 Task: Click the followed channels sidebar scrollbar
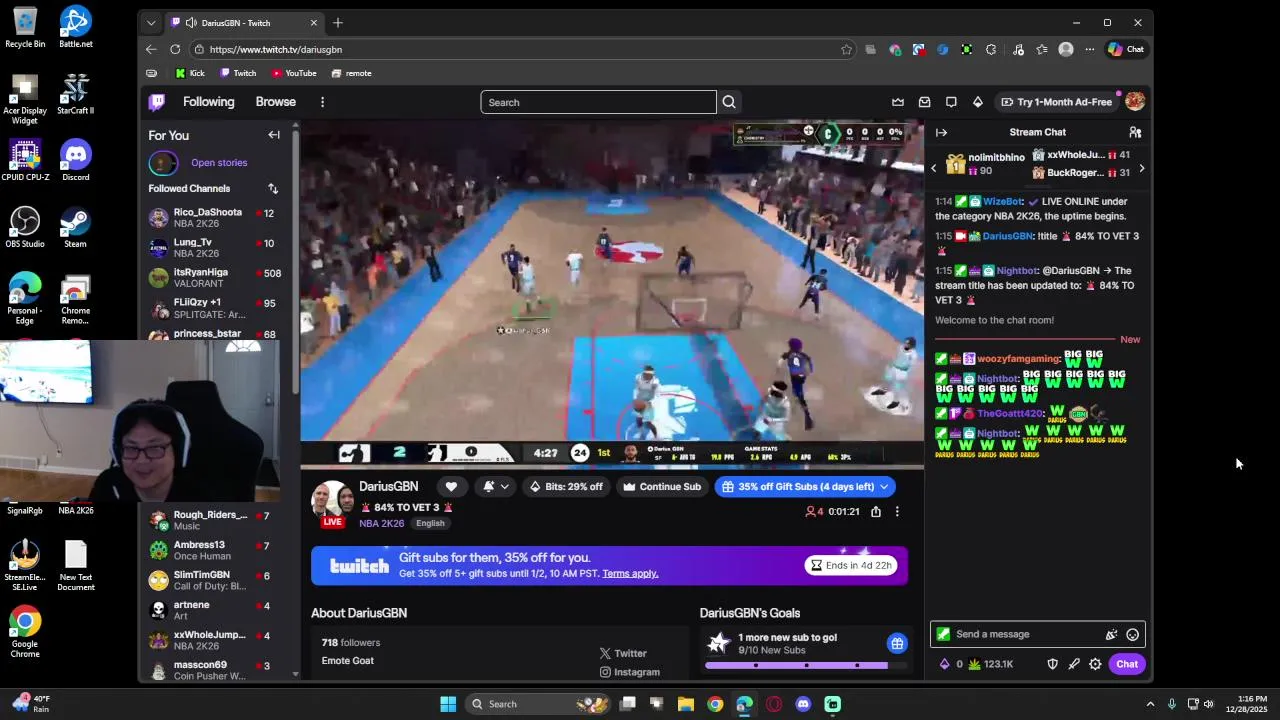tap(295, 260)
